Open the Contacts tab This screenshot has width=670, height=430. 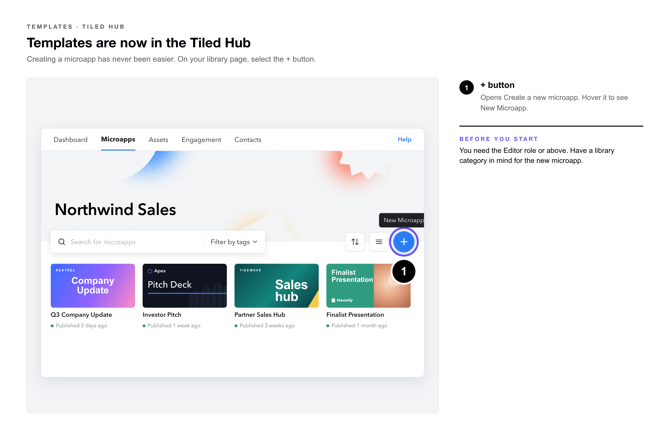[x=248, y=140]
